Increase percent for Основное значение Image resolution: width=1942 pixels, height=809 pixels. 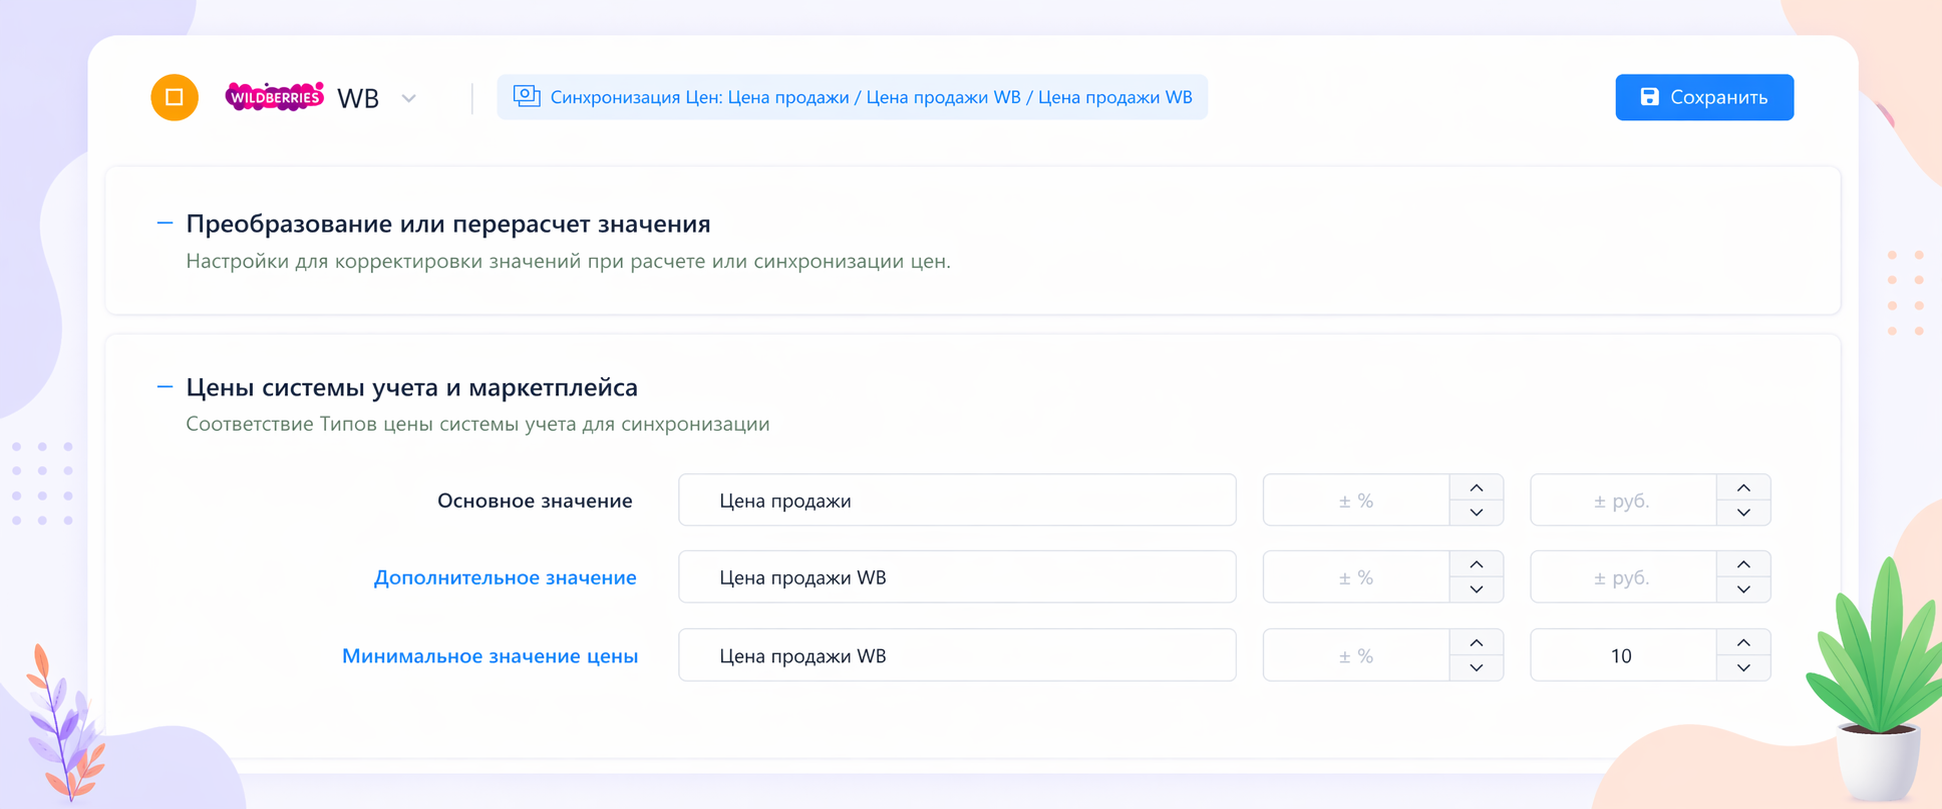pos(1476,488)
